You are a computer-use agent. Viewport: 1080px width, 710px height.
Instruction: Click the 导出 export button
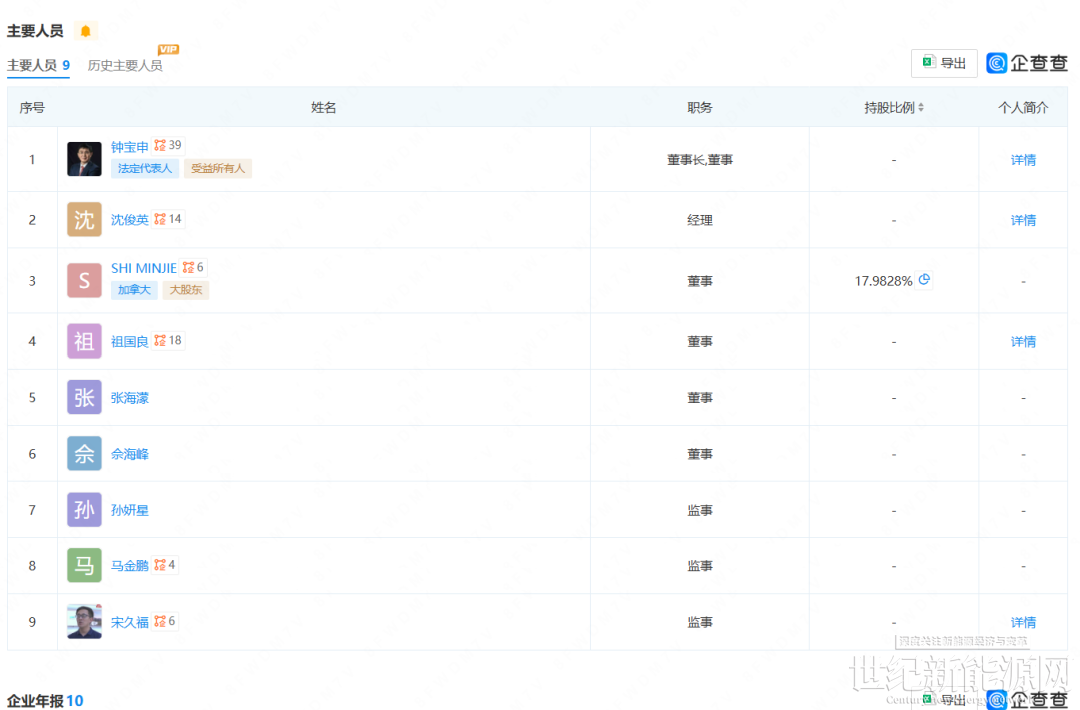(944, 63)
